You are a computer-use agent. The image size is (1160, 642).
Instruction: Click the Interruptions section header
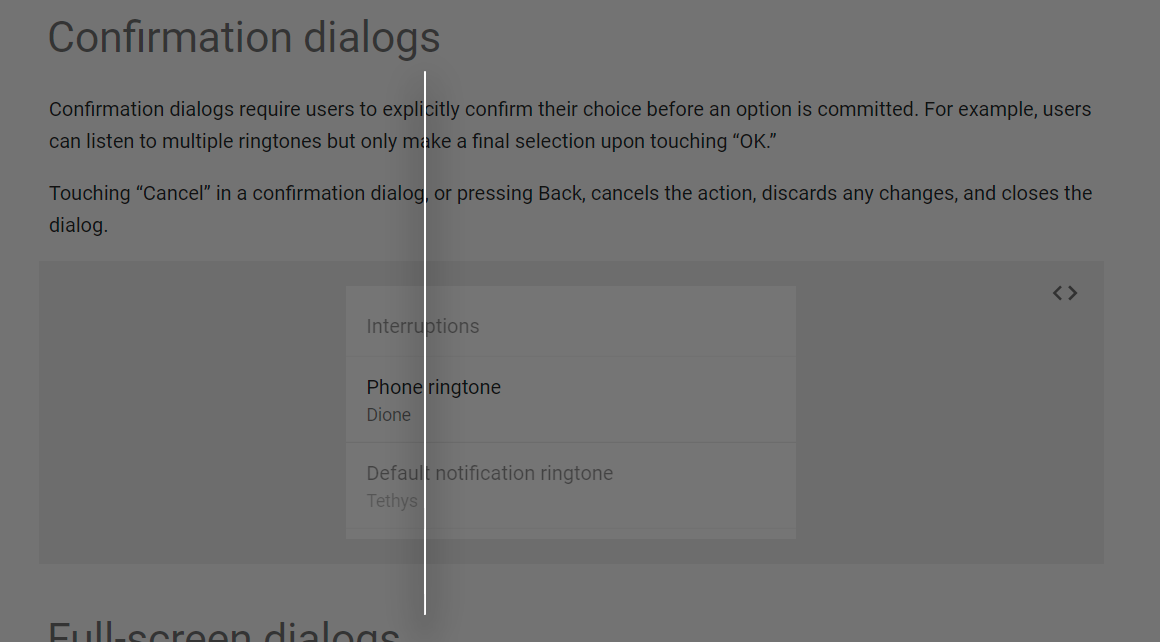[423, 326]
